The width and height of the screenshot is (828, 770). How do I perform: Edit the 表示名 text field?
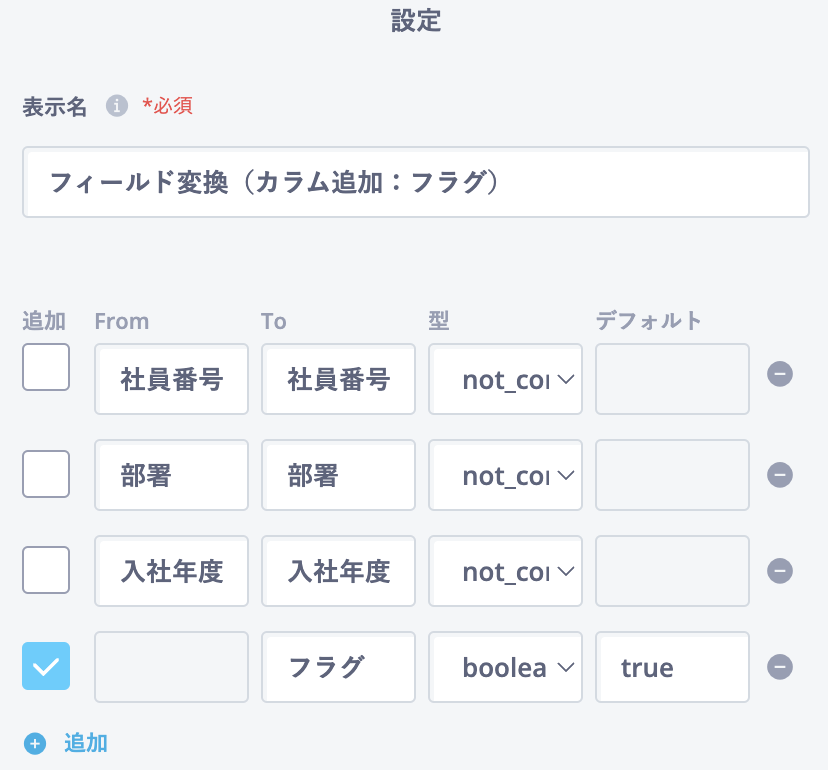[415, 183]
